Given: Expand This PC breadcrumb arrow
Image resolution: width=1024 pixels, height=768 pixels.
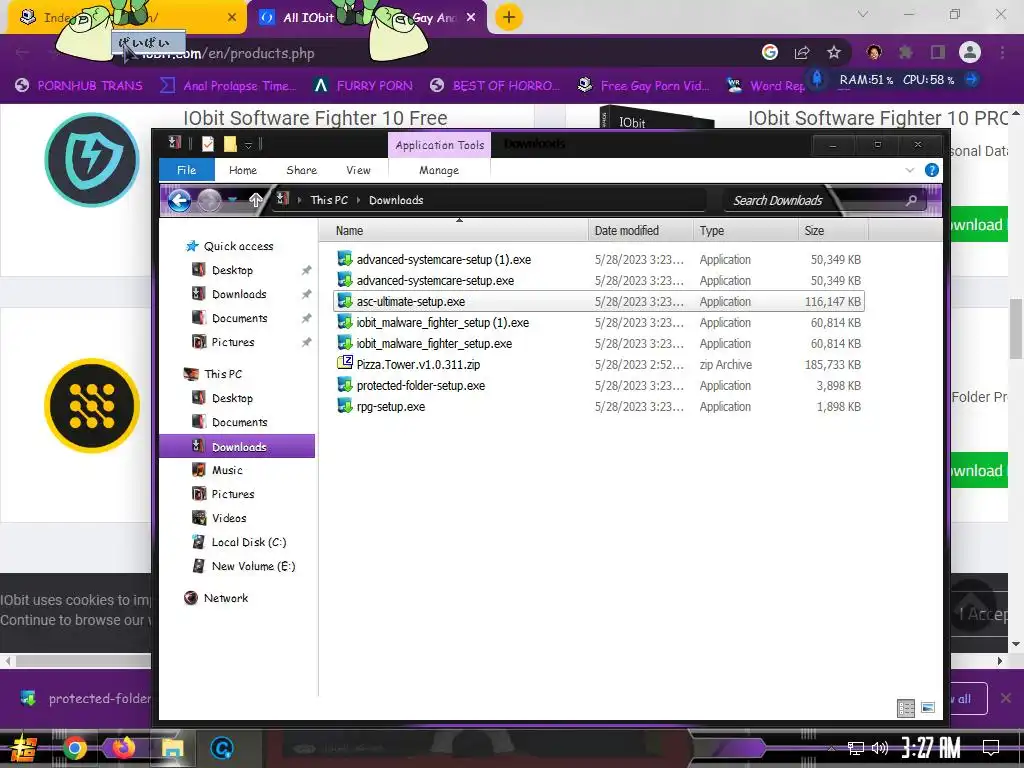Looking at the screenshot, I should tap(359, 200).
